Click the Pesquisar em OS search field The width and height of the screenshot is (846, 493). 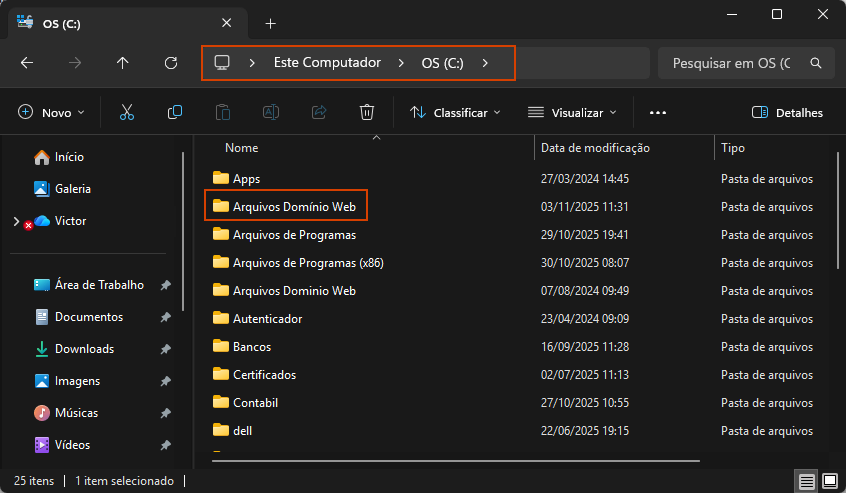click(x=732, y=62)
